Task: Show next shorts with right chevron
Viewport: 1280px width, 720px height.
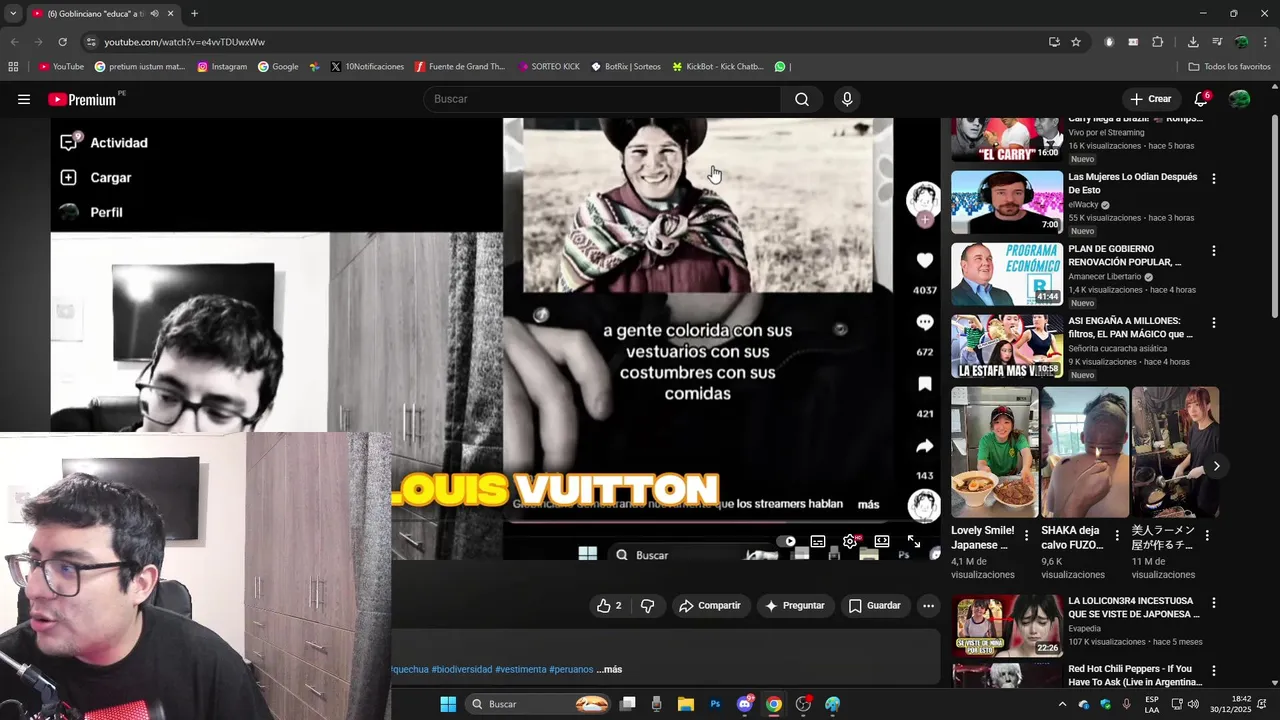Action: pyautogui.click(x=1216, y=466)
